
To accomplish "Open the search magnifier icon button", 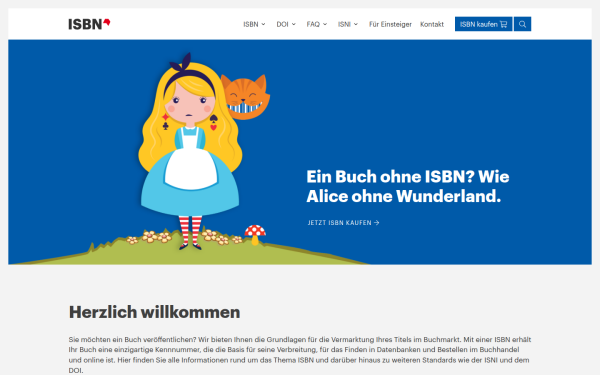I will coord(522,24).
